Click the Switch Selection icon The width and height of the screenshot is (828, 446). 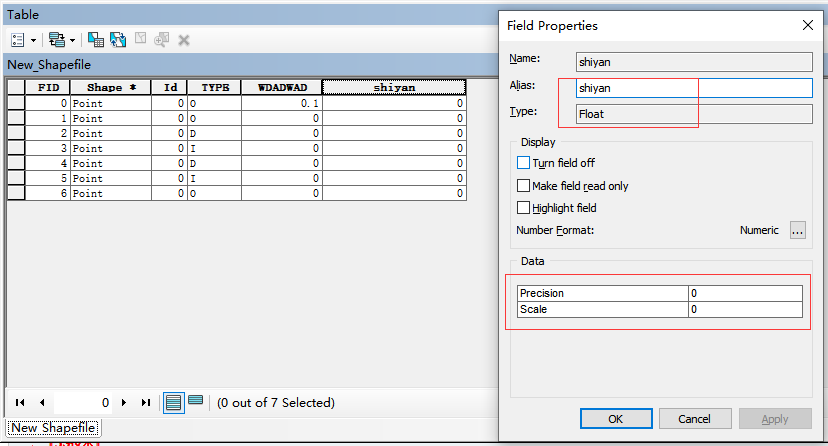(118, 40)
